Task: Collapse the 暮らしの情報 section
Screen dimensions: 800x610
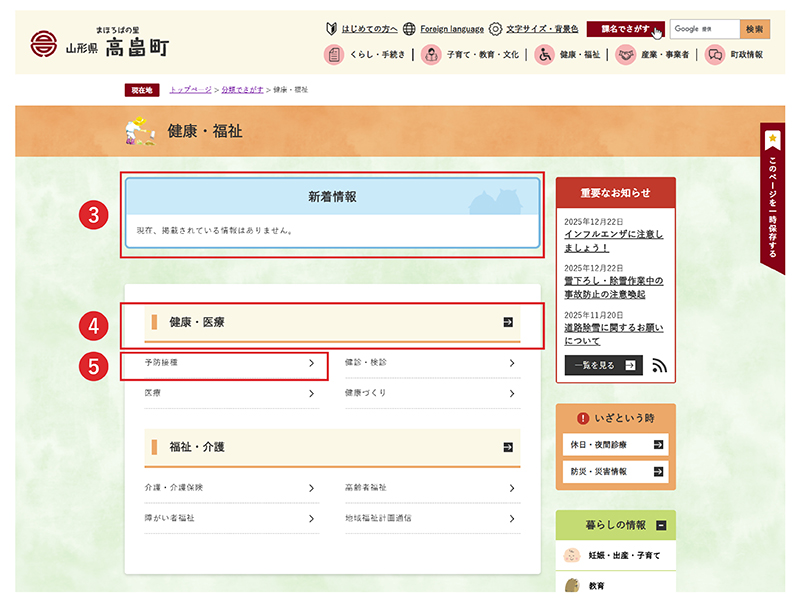Action: click(x=661, y=525)
